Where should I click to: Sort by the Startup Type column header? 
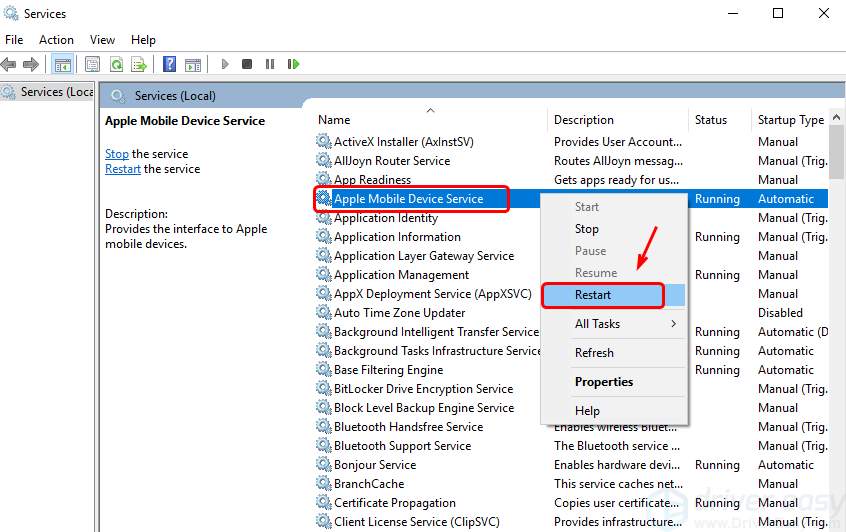(790, 120)
